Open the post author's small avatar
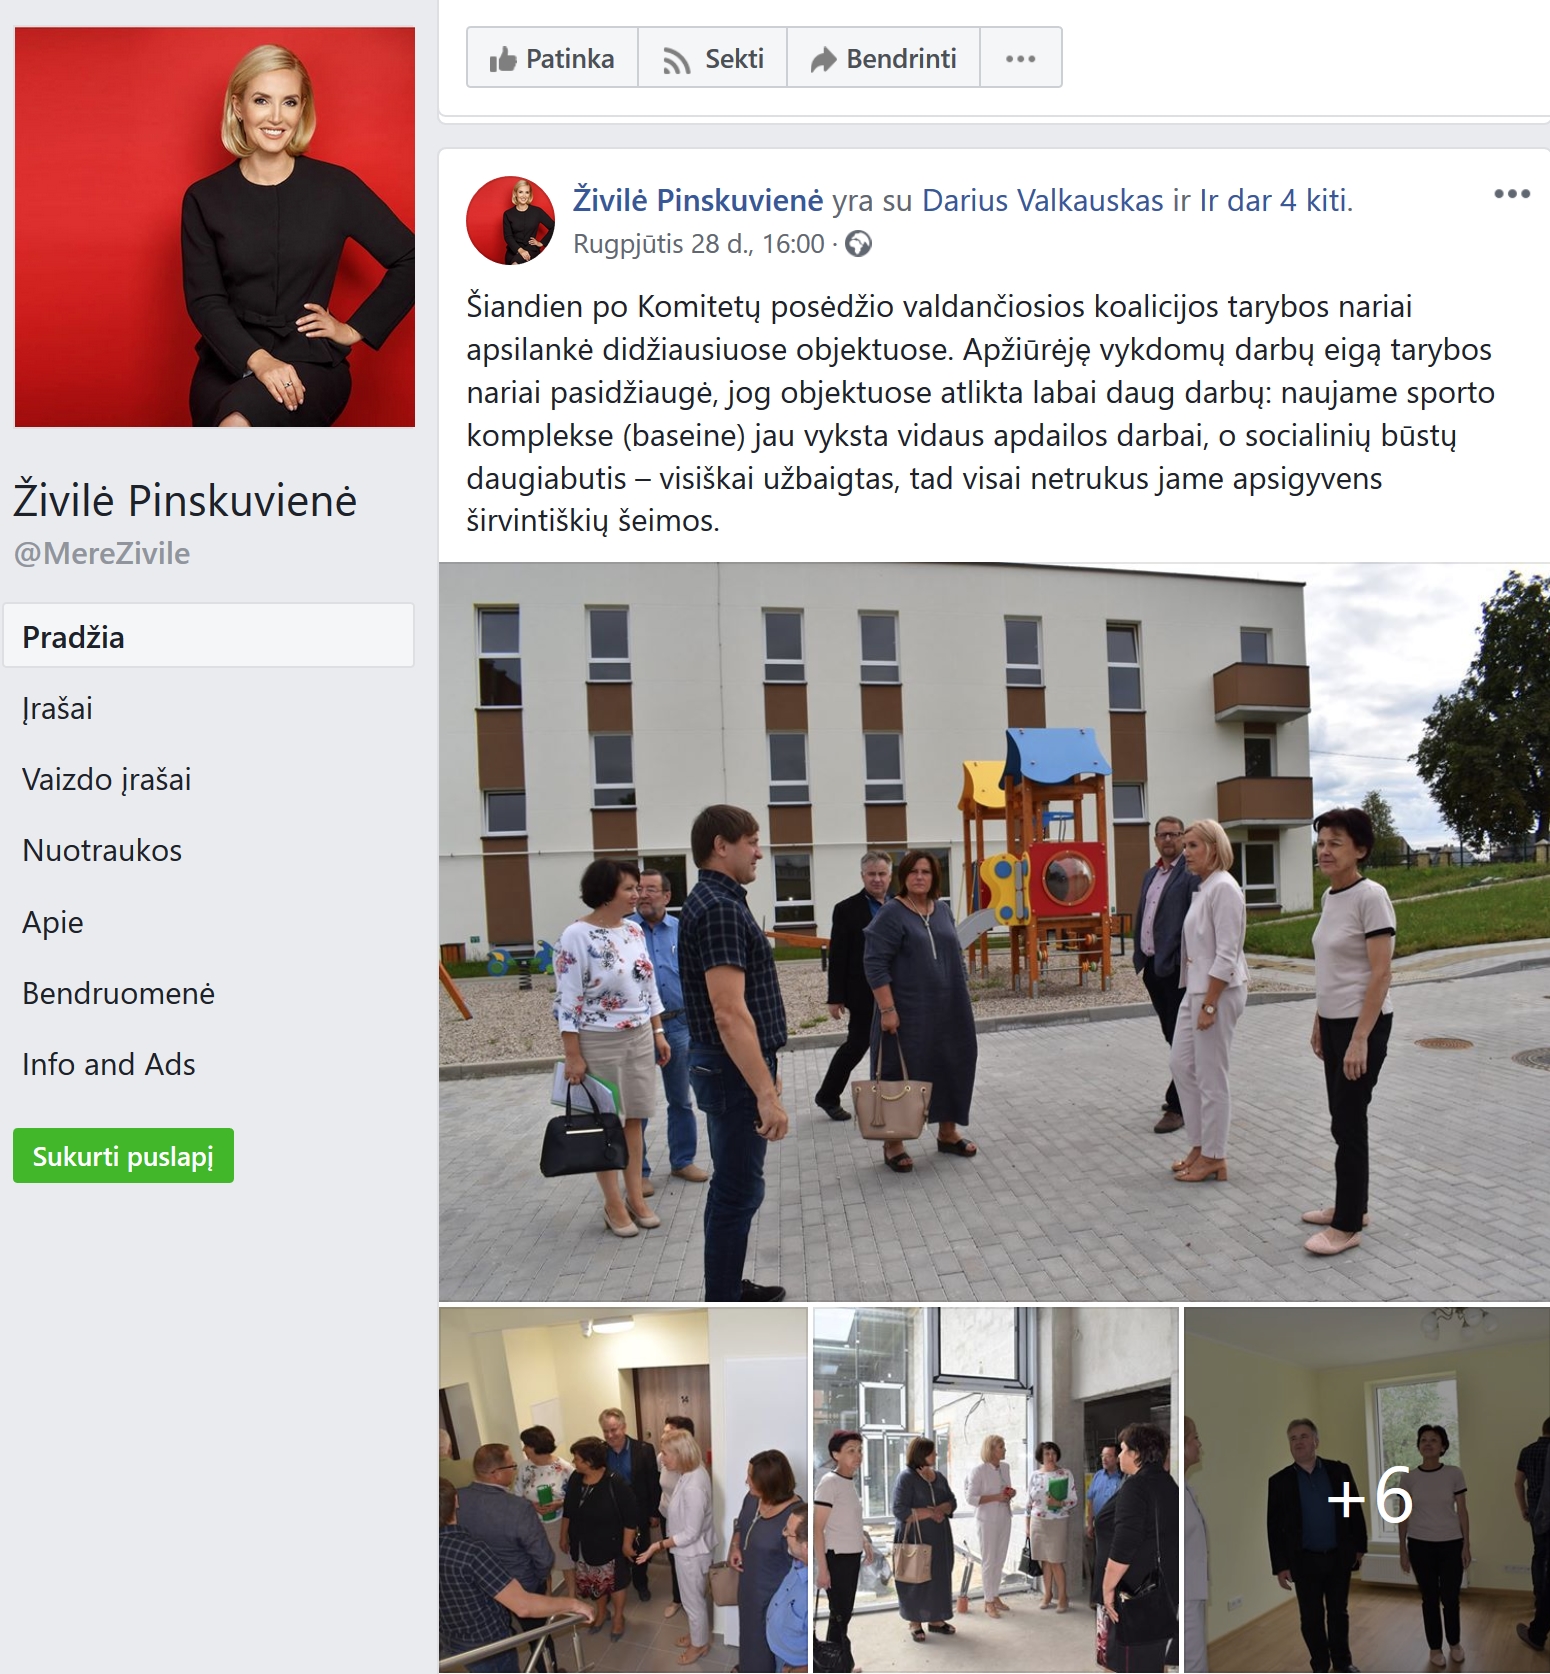This screenshot has height=1674, width=1550. (x=510, y=220)
